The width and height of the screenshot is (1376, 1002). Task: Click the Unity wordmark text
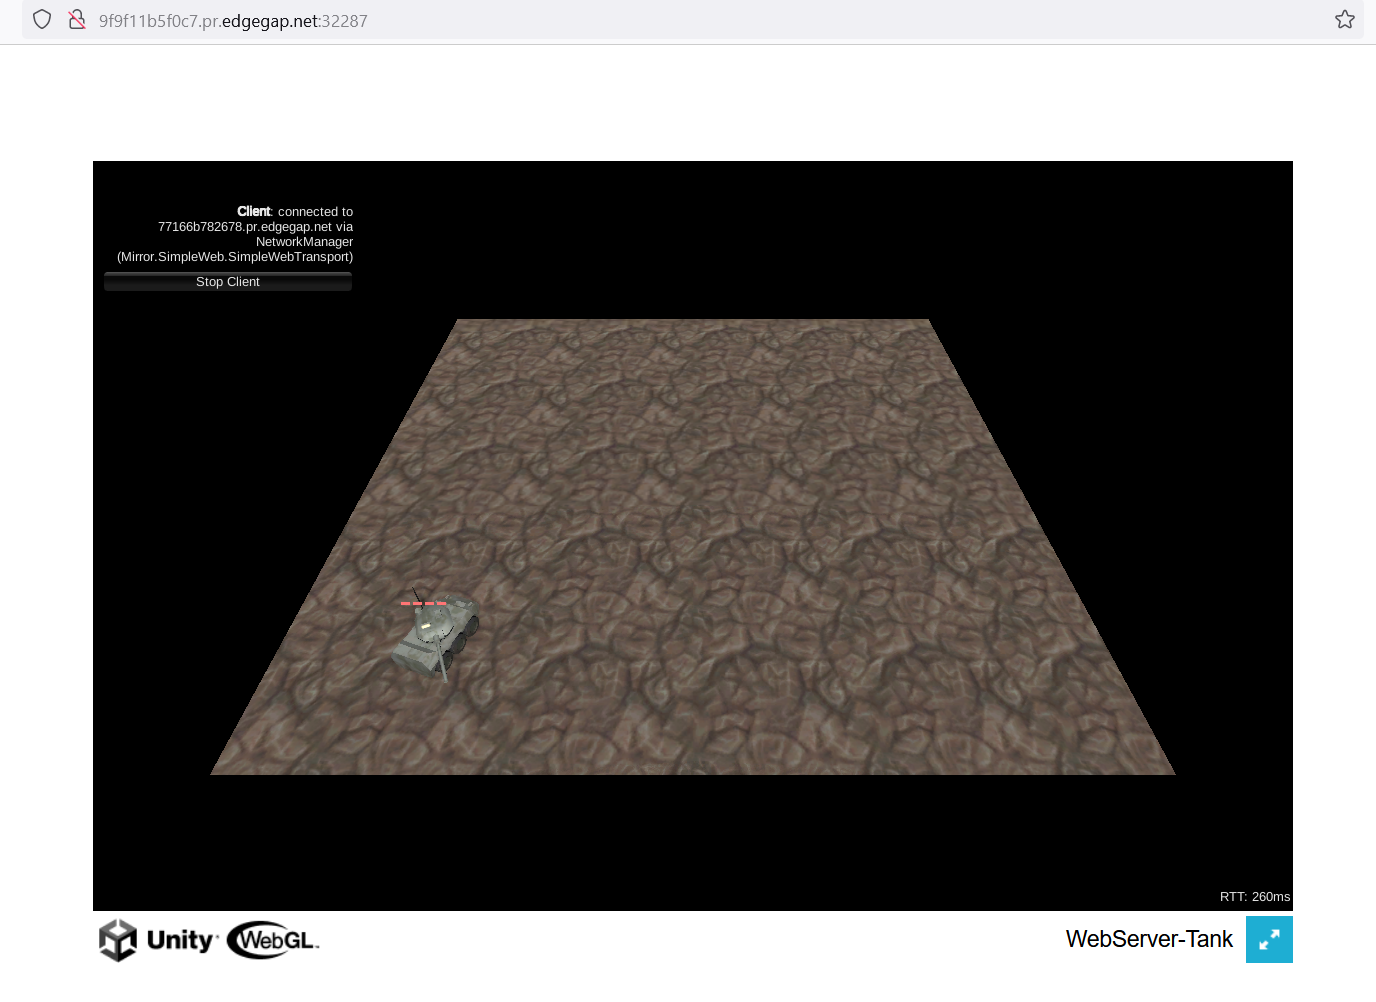[x=181, y=940]
